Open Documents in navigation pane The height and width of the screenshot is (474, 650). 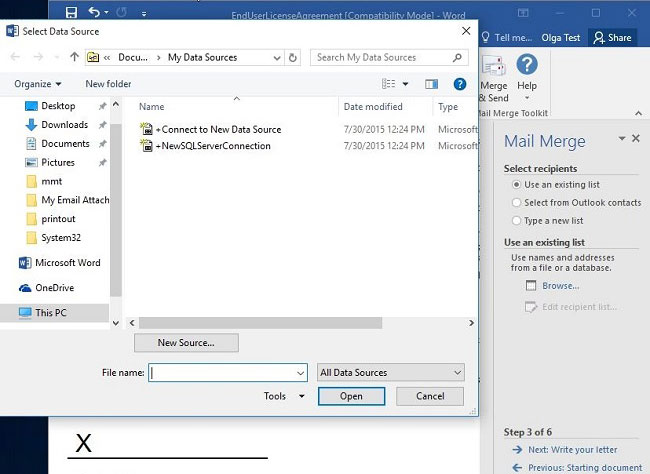click(x=65, y=144)
